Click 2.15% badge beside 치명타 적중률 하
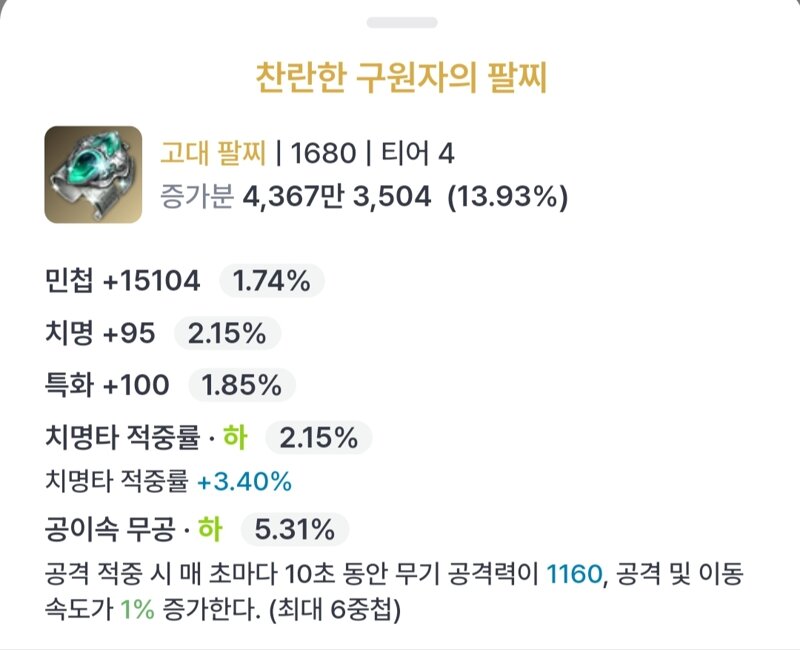This screenshot has width=800, height=650. [x=319, y=438]
